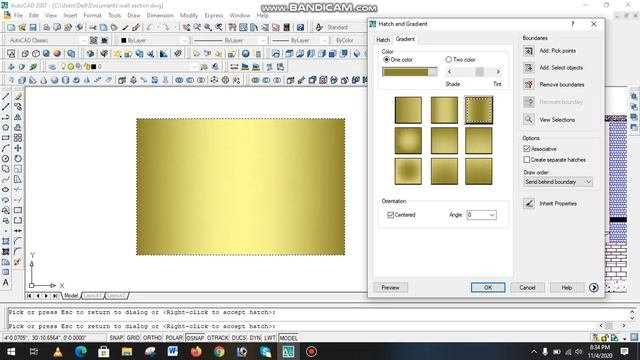640x360 pixels.
Task: Toggle GRID in the status bar
Action: [133, 338]
